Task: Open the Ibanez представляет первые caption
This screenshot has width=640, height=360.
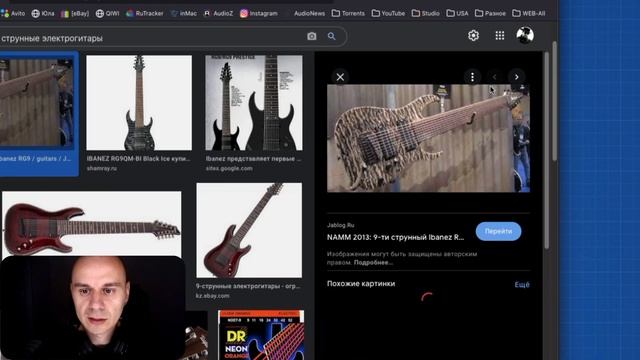Action: (253, 158)
